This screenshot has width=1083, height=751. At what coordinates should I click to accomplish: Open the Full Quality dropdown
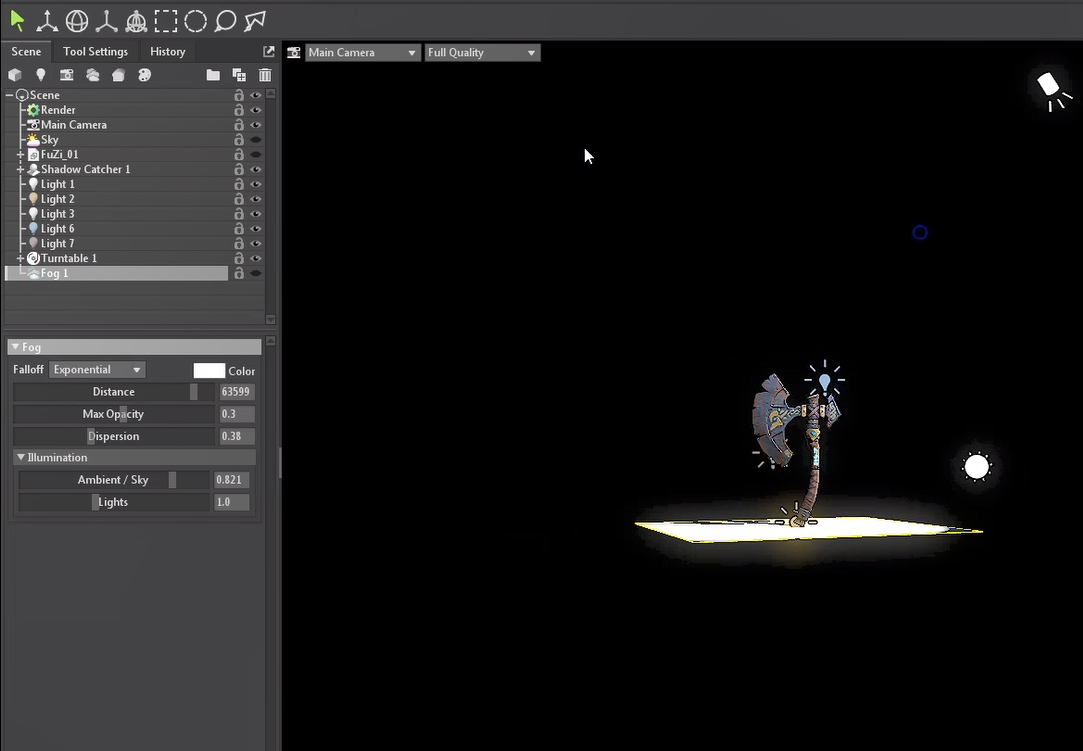pos(482,52)
